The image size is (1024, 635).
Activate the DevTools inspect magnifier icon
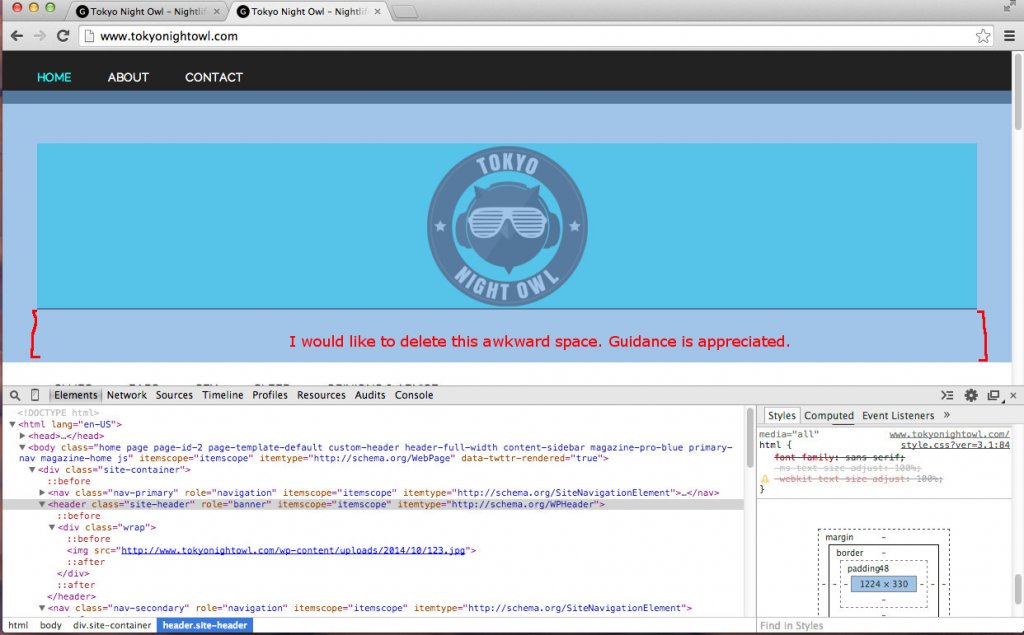tap(15, 395)
